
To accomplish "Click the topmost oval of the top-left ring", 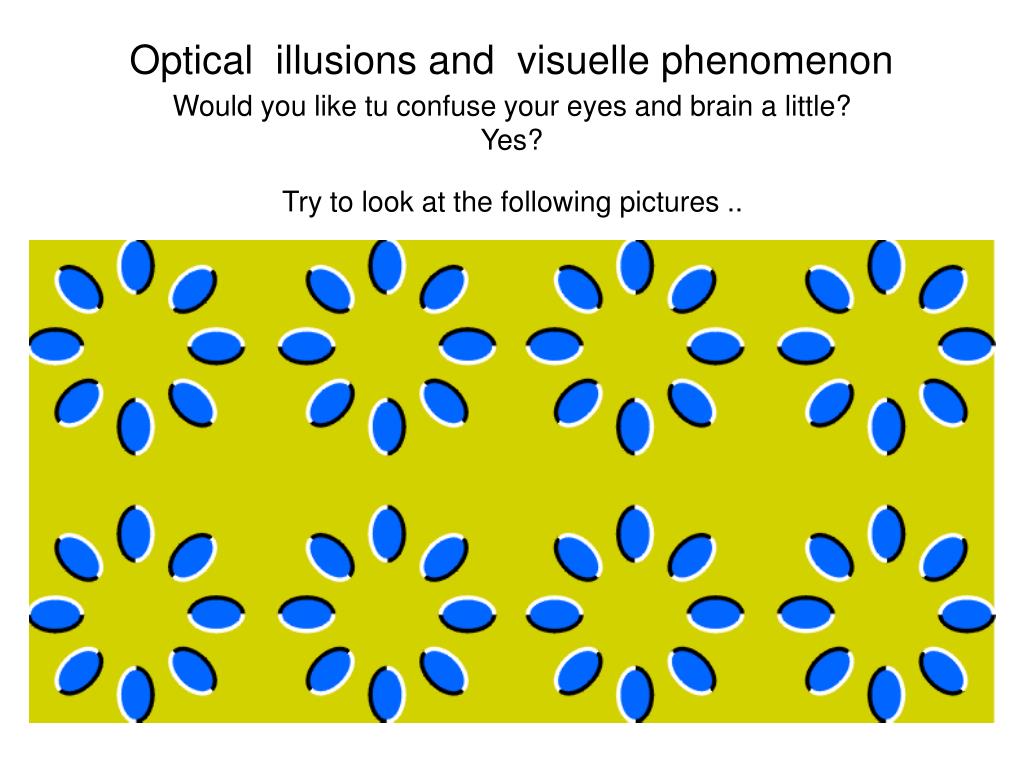I will (136, 266).
